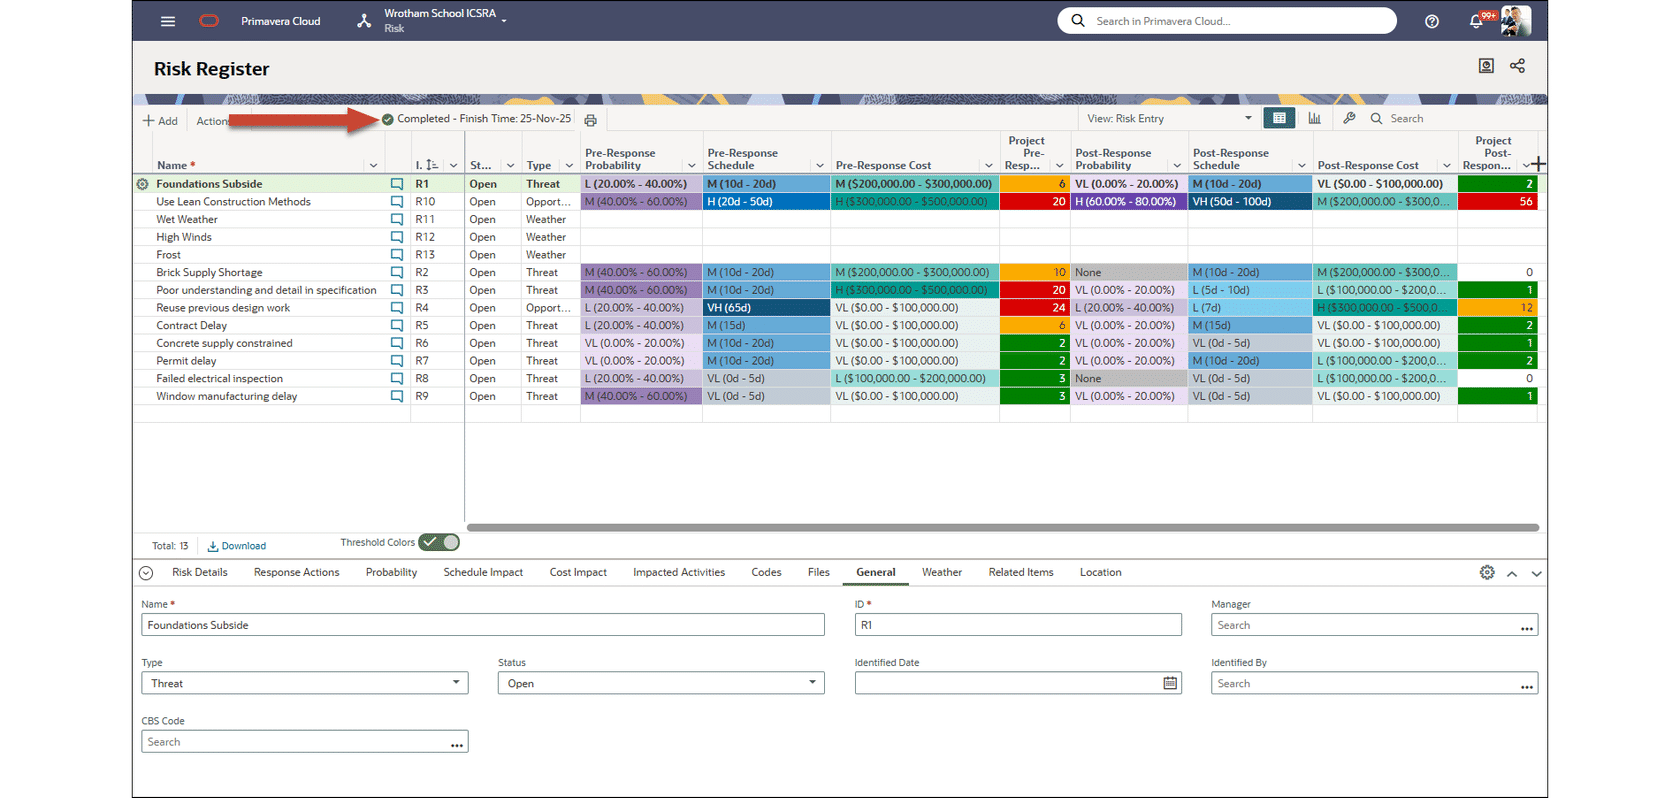Toggle the Threshold Colors switch

click(439, 542)
